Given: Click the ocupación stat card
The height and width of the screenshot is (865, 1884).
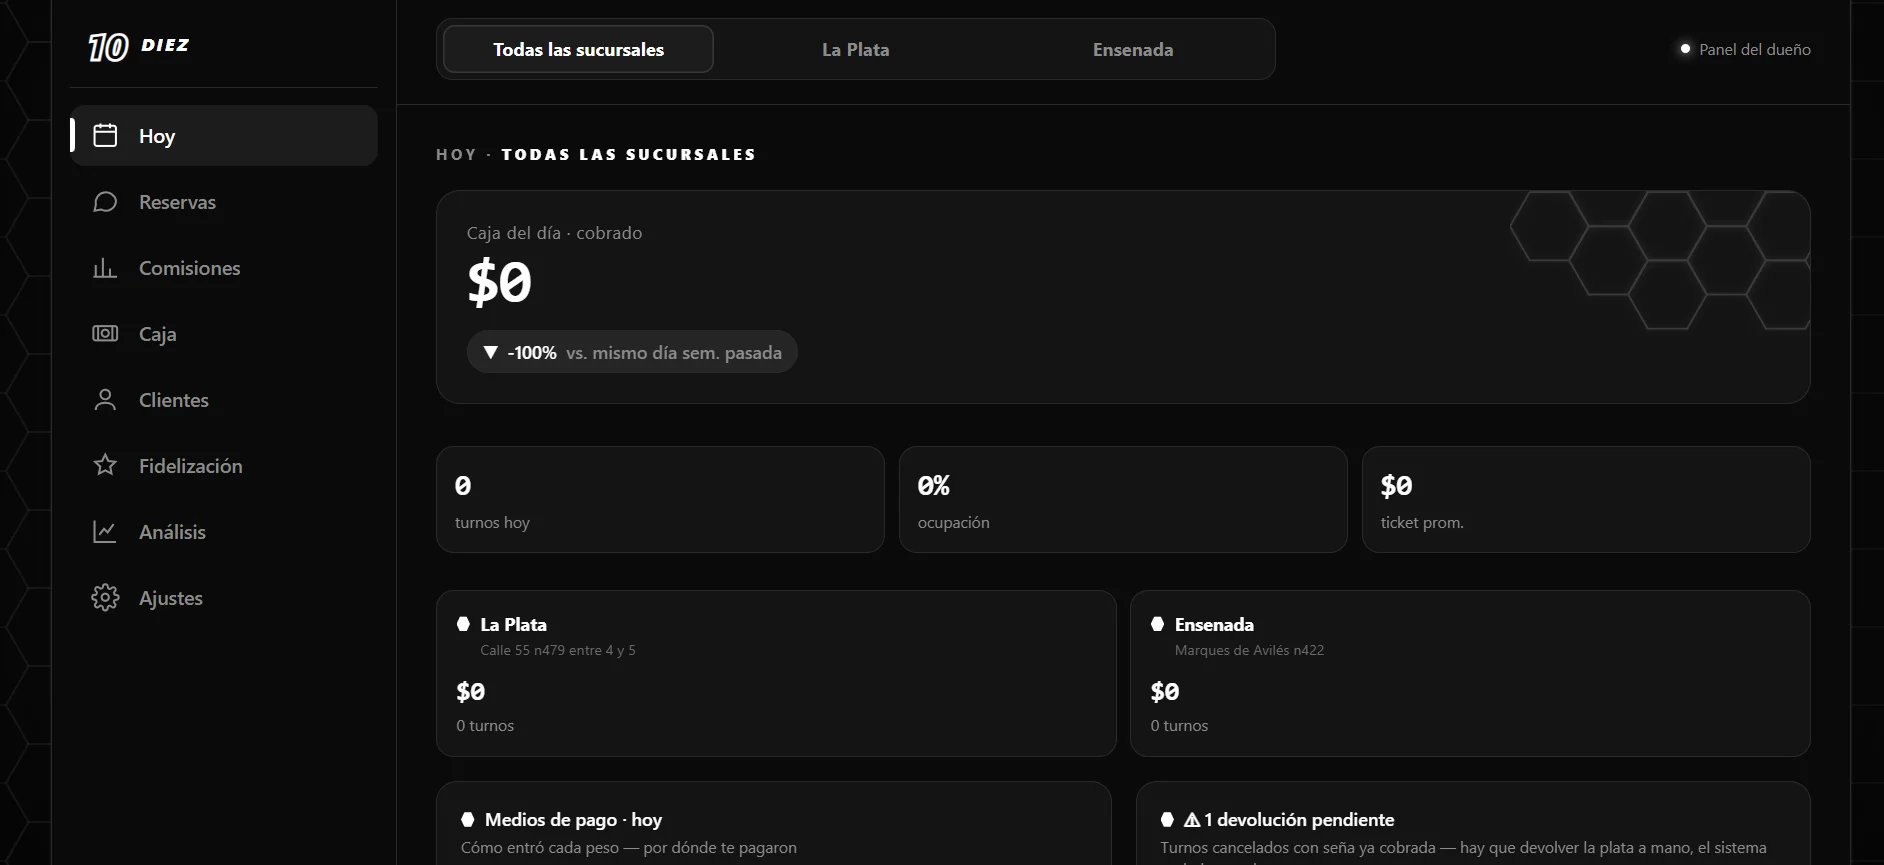Looking at the screenshot, I should click(1123, 499).
